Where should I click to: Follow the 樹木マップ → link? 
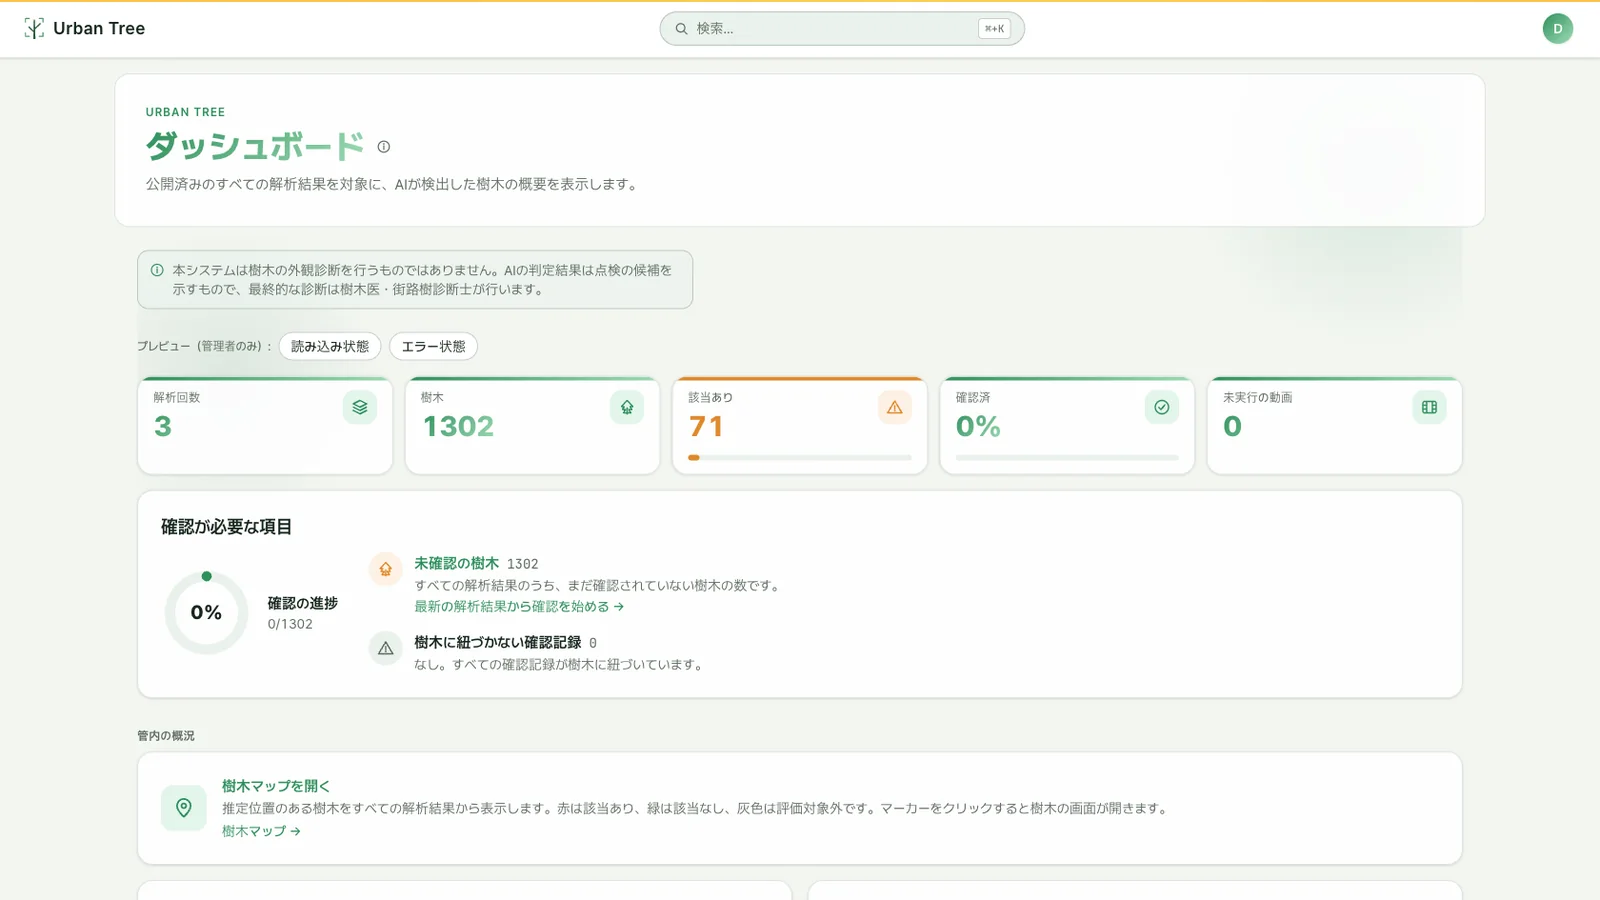261,831
